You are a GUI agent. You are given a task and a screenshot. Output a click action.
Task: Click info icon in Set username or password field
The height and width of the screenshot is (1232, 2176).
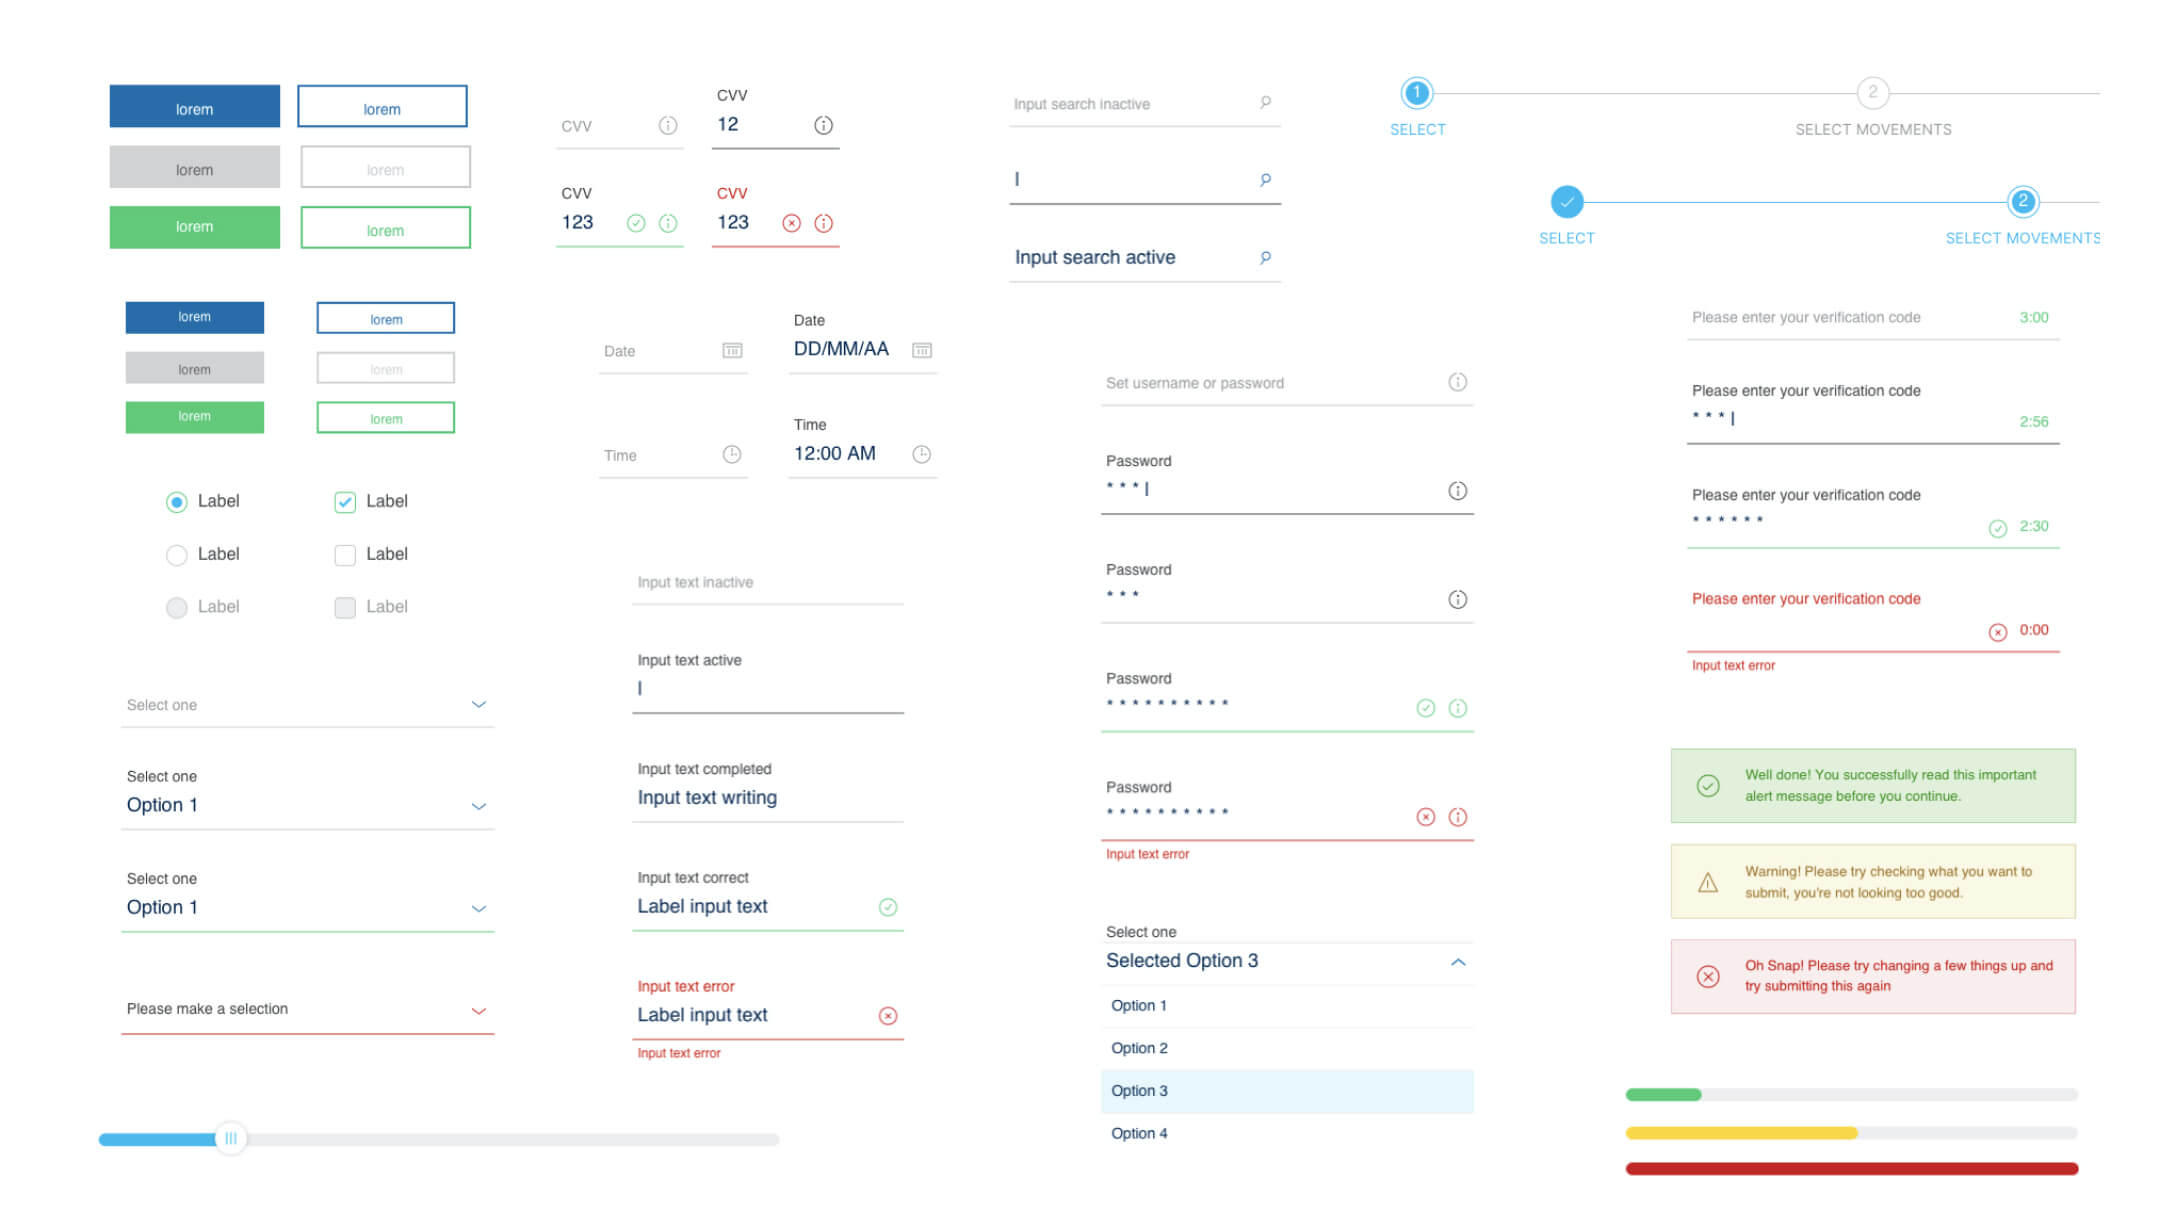1457,382
